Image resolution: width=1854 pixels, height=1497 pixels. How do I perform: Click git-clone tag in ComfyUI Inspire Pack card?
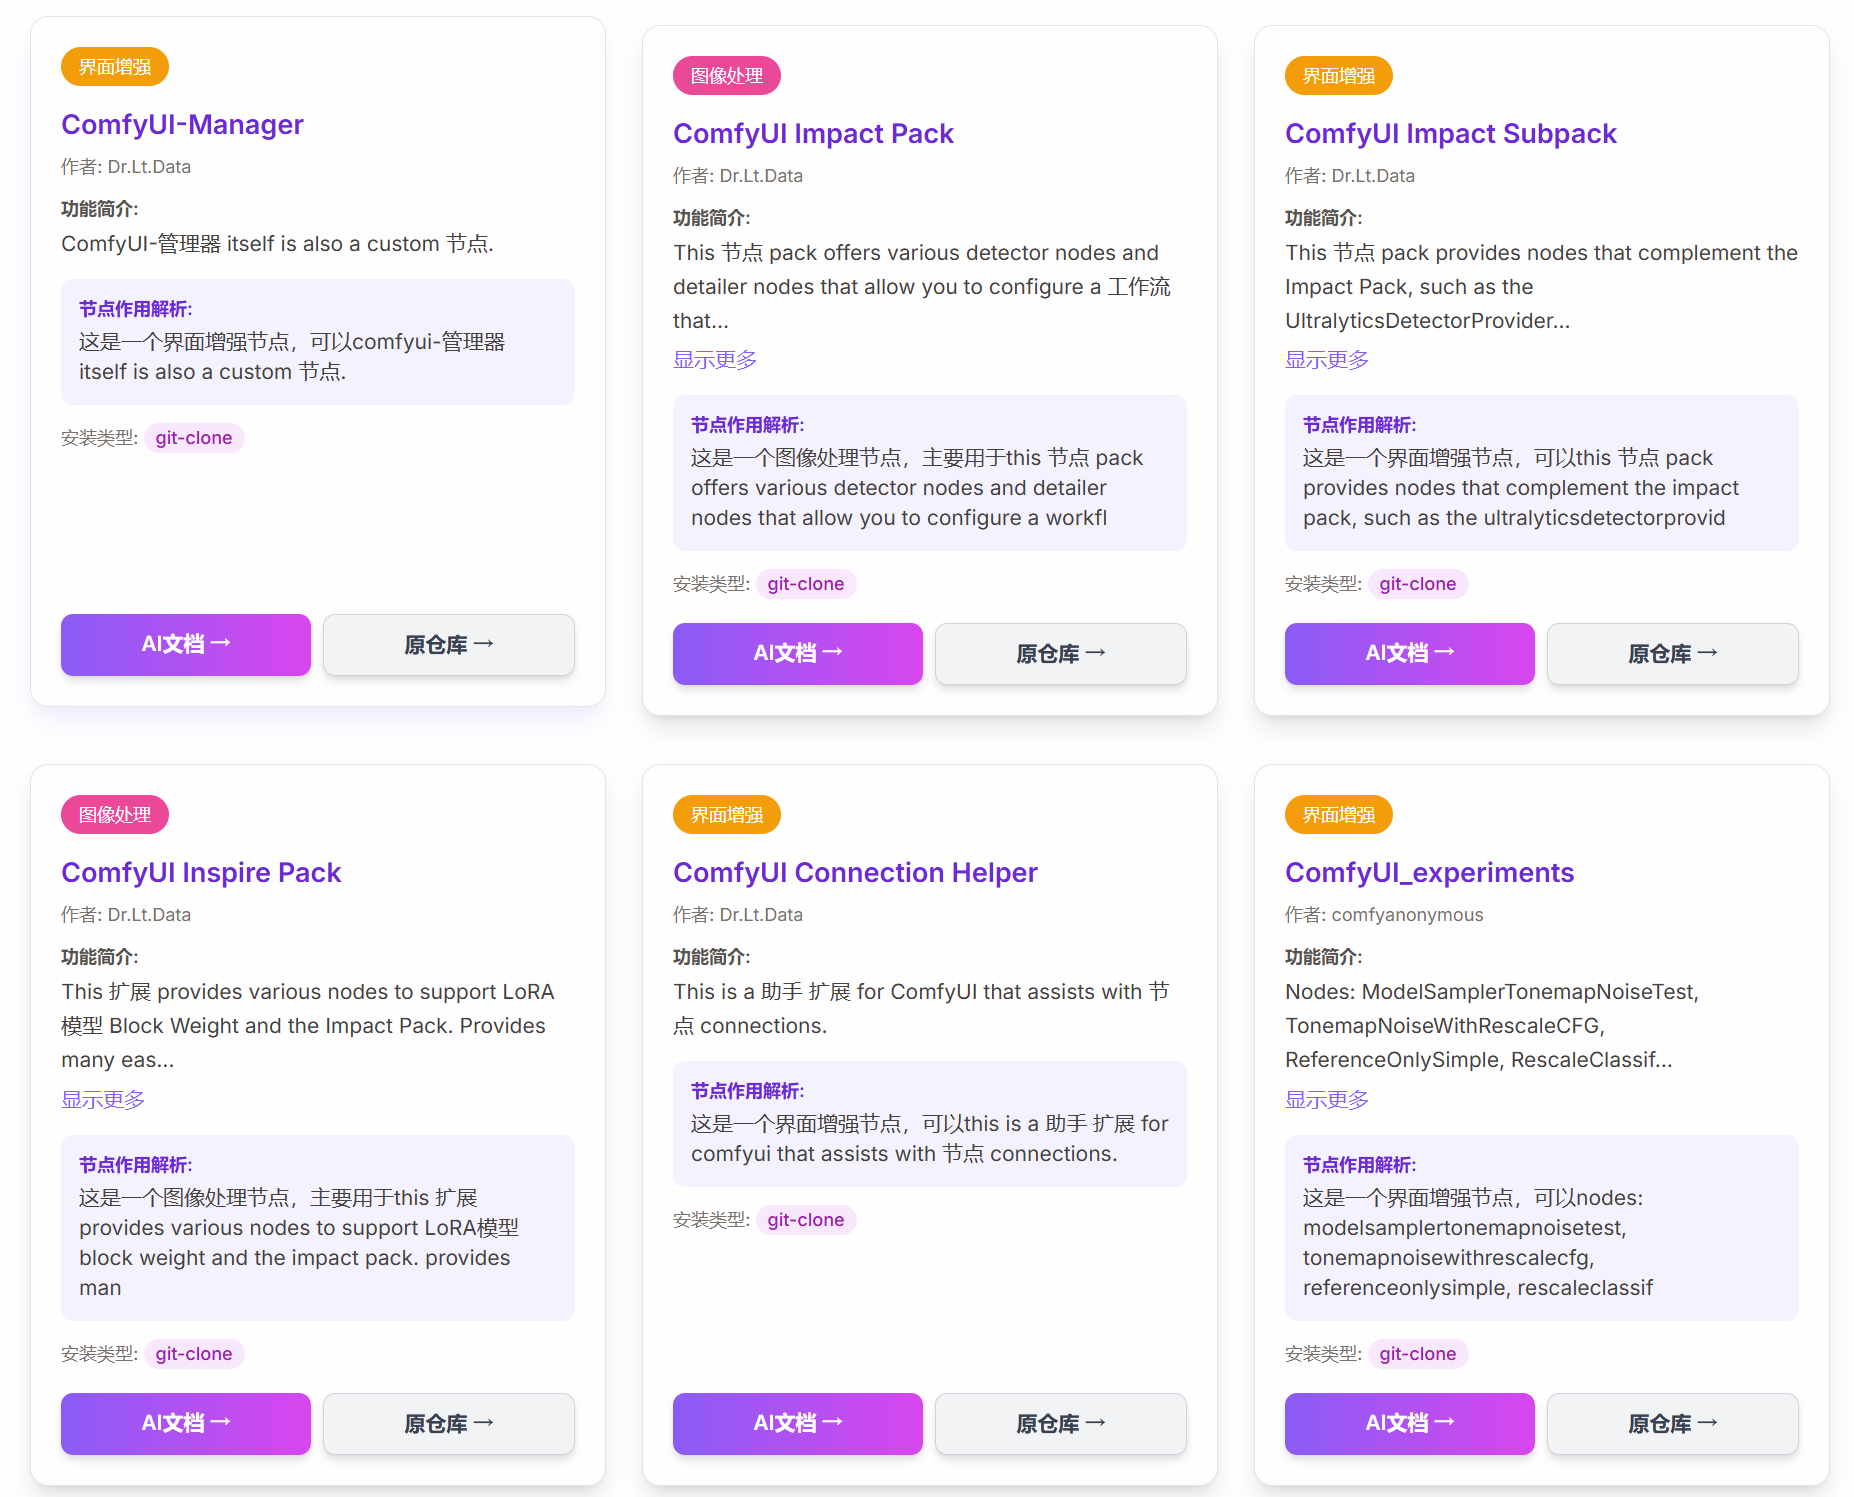pos(194,1354)
